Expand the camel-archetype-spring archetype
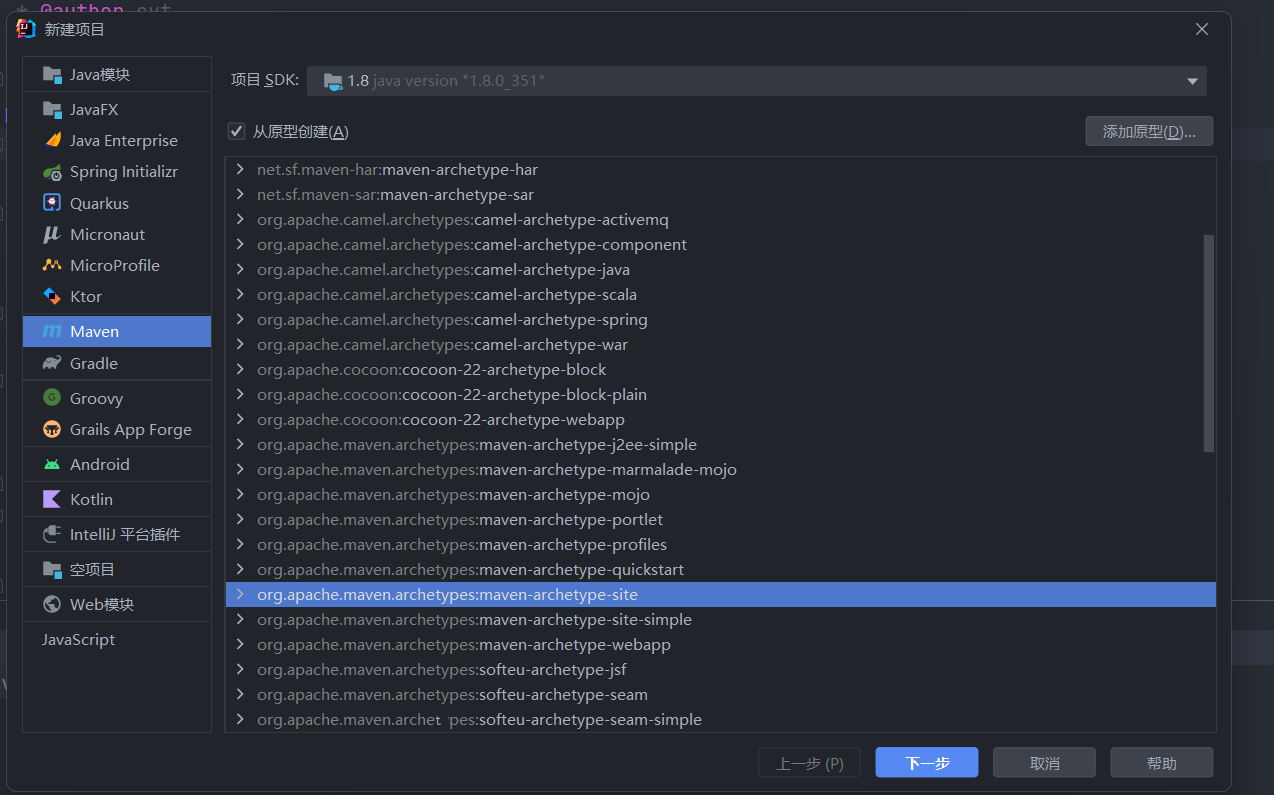The image size is (1274, 795). [240, 319]
